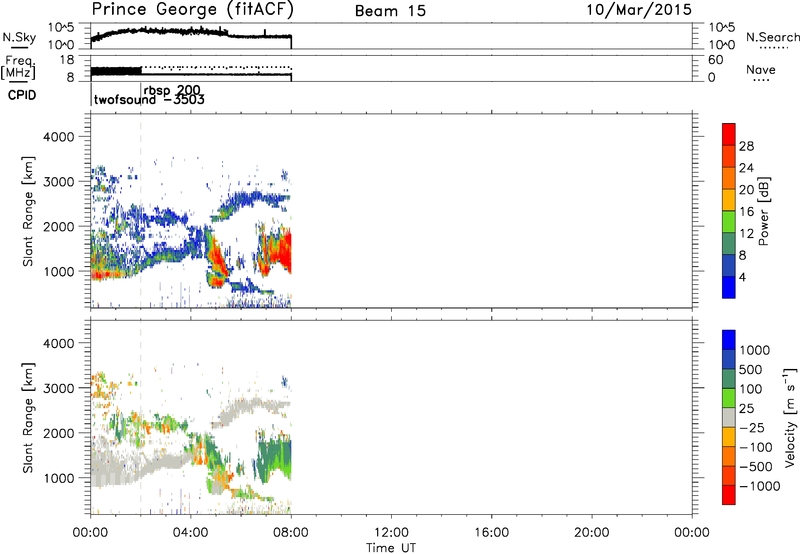Image resolution: width=800 pixels, height=554 pixels.
Task: Click the blue bottom of power color bar
Action: click(x=729, y=287)
